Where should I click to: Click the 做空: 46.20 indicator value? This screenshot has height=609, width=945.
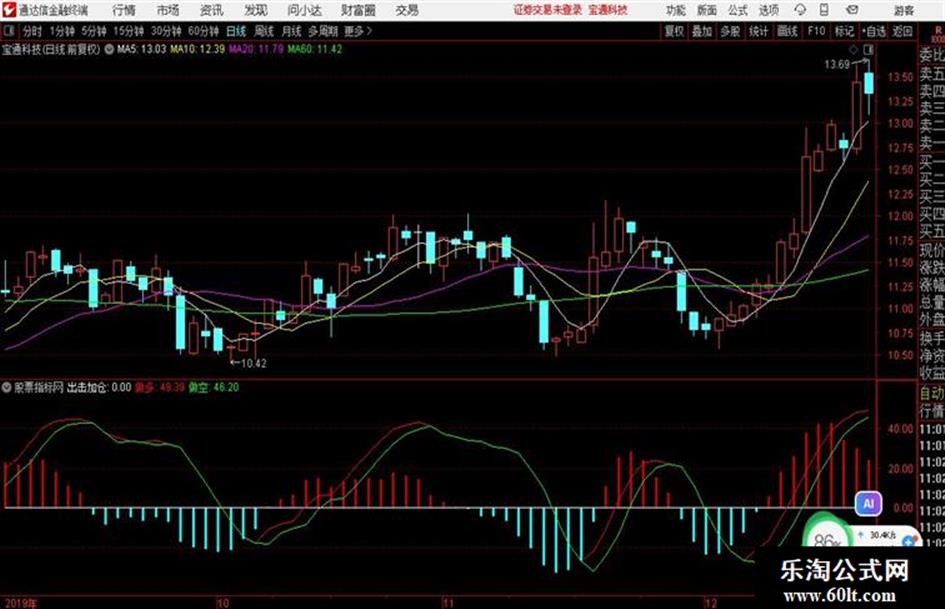(213, 387)
